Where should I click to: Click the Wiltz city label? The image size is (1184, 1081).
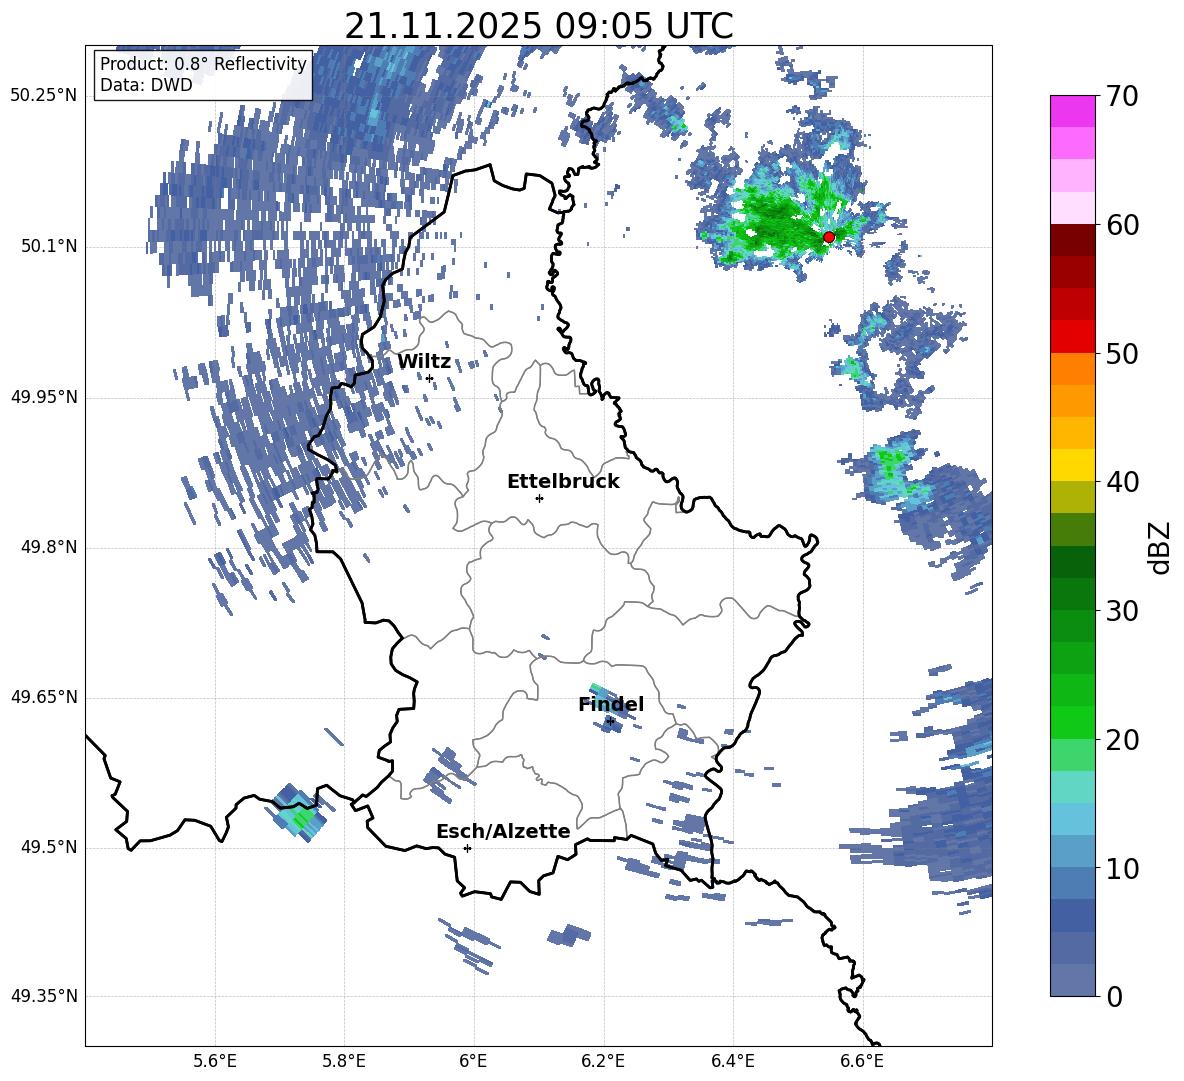point(424,362)
